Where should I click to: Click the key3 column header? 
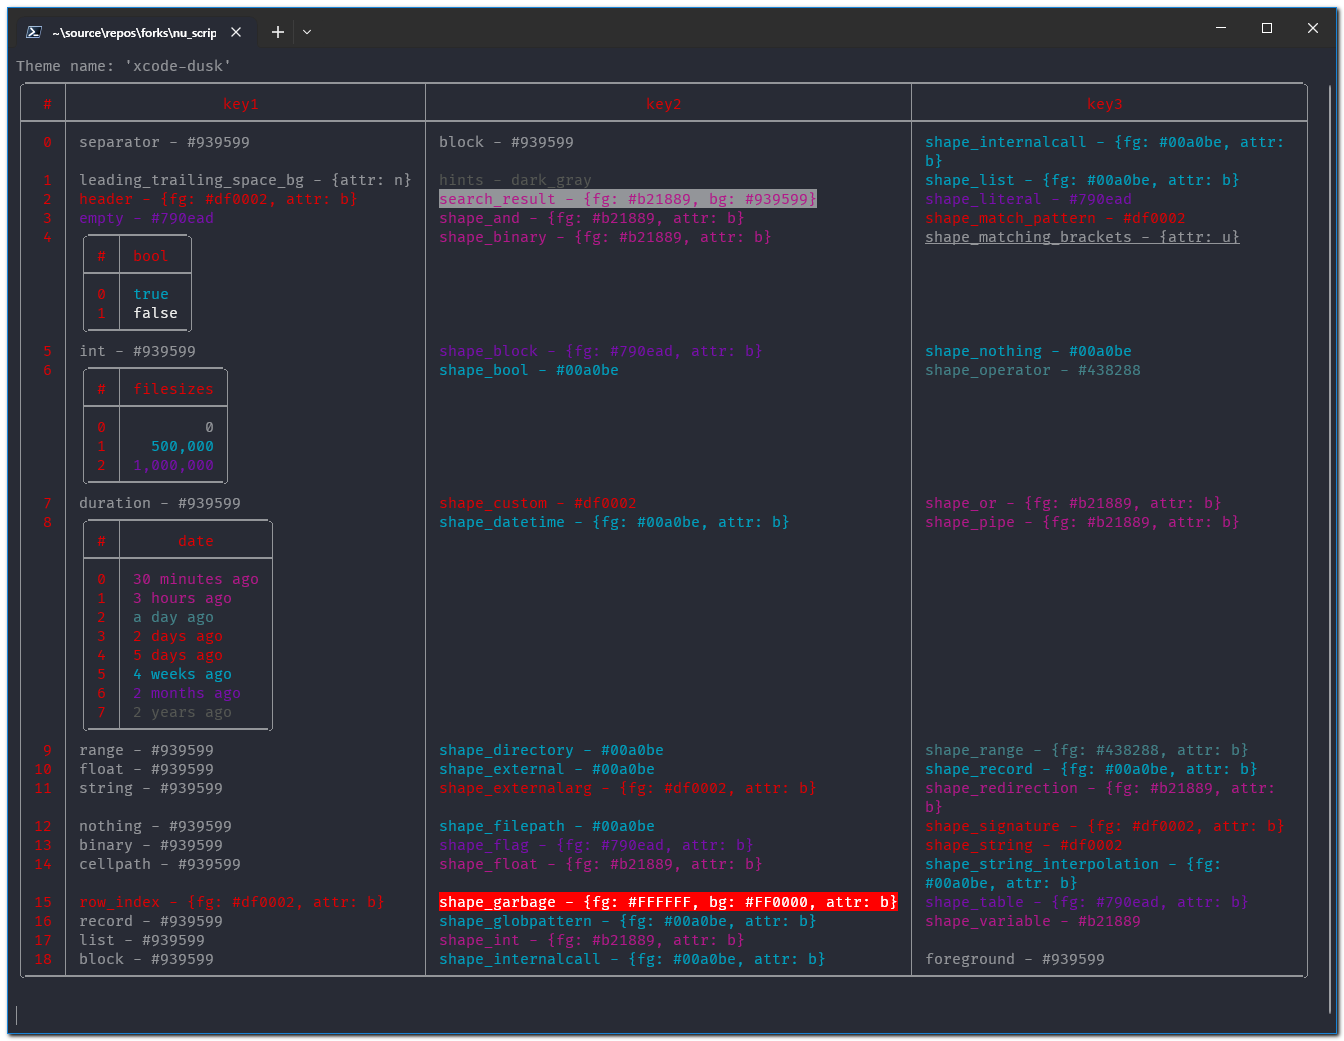coord(1105,104)
